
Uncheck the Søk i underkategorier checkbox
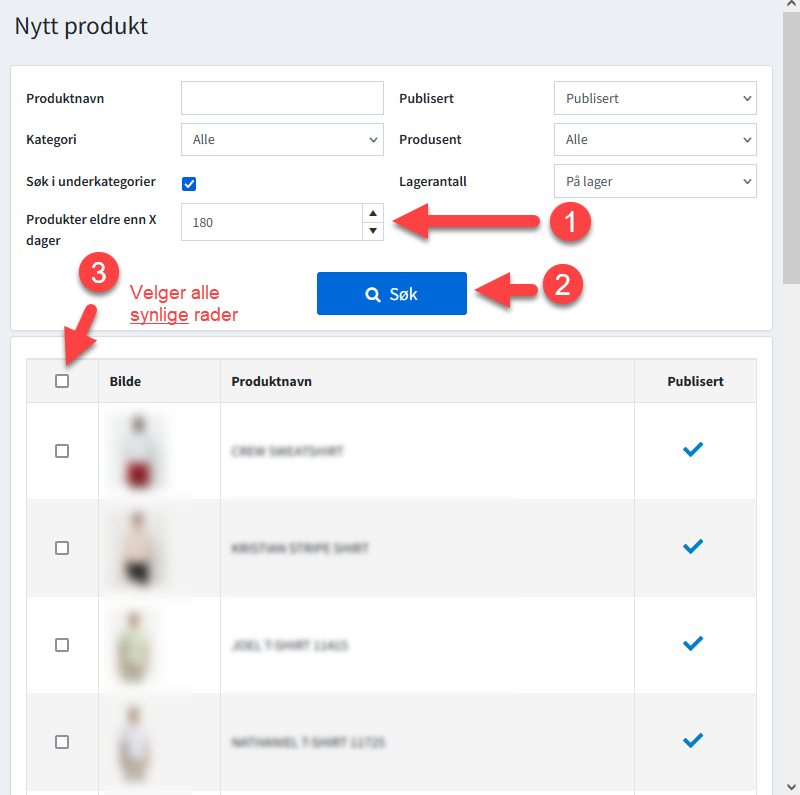click(189, 183)
